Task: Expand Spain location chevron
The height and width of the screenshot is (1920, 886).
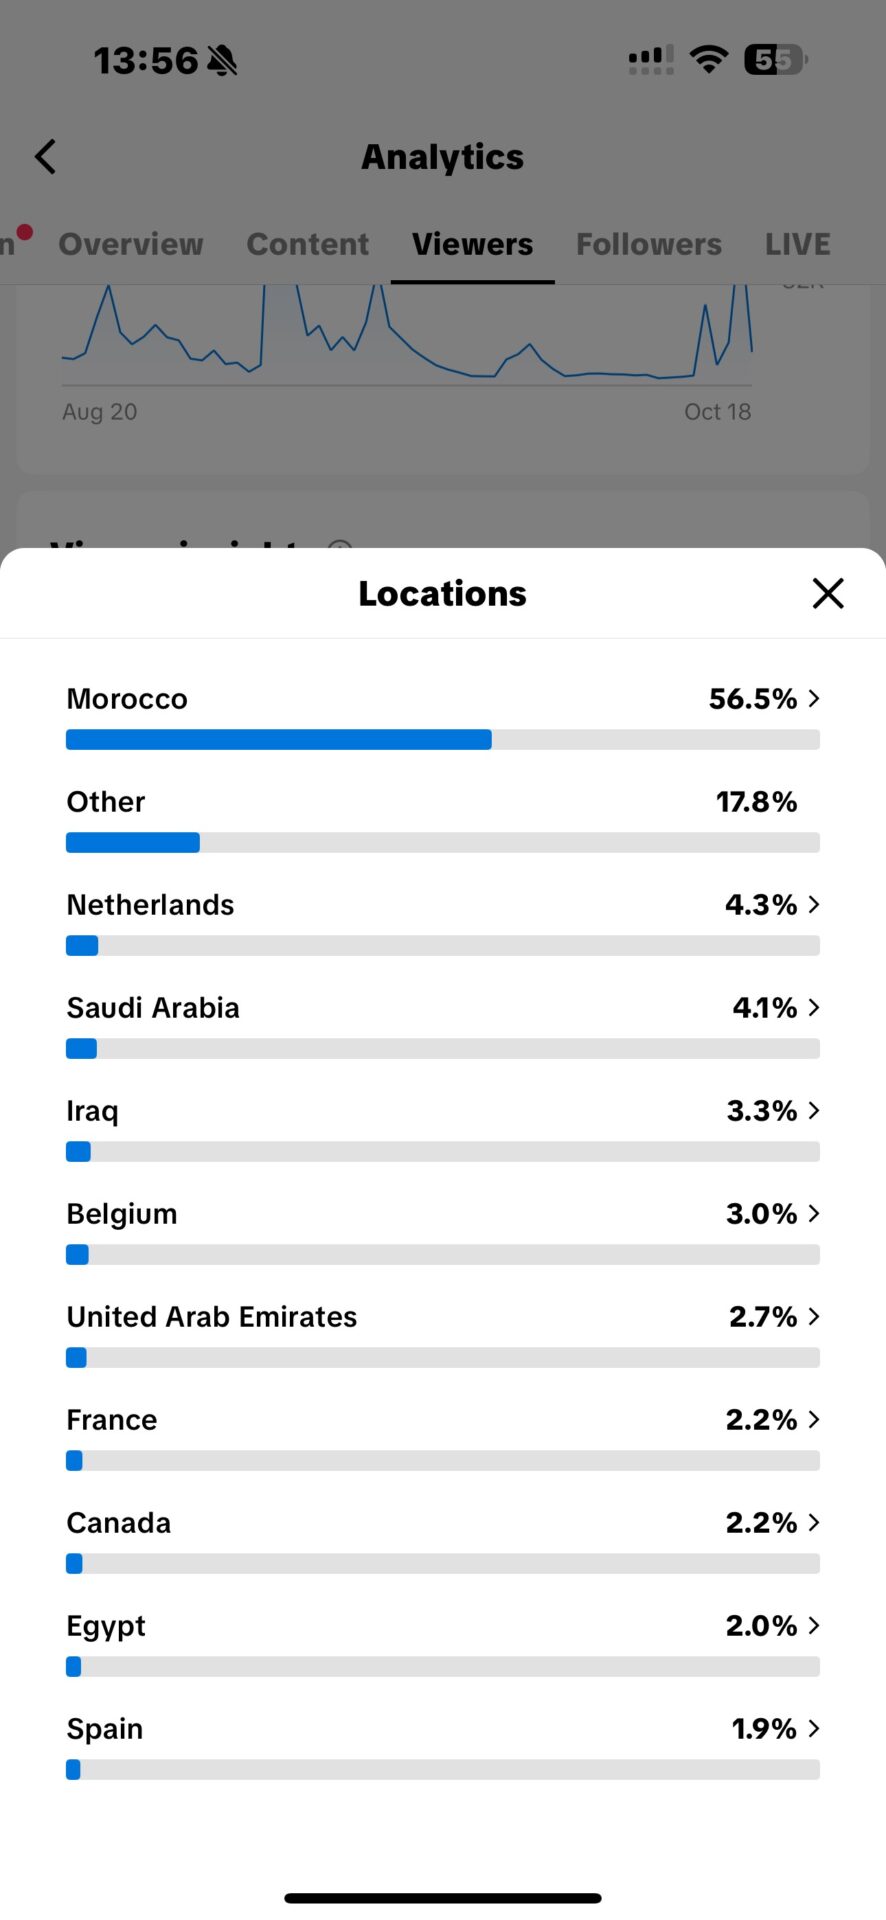Action: (x=814, y=1728)
